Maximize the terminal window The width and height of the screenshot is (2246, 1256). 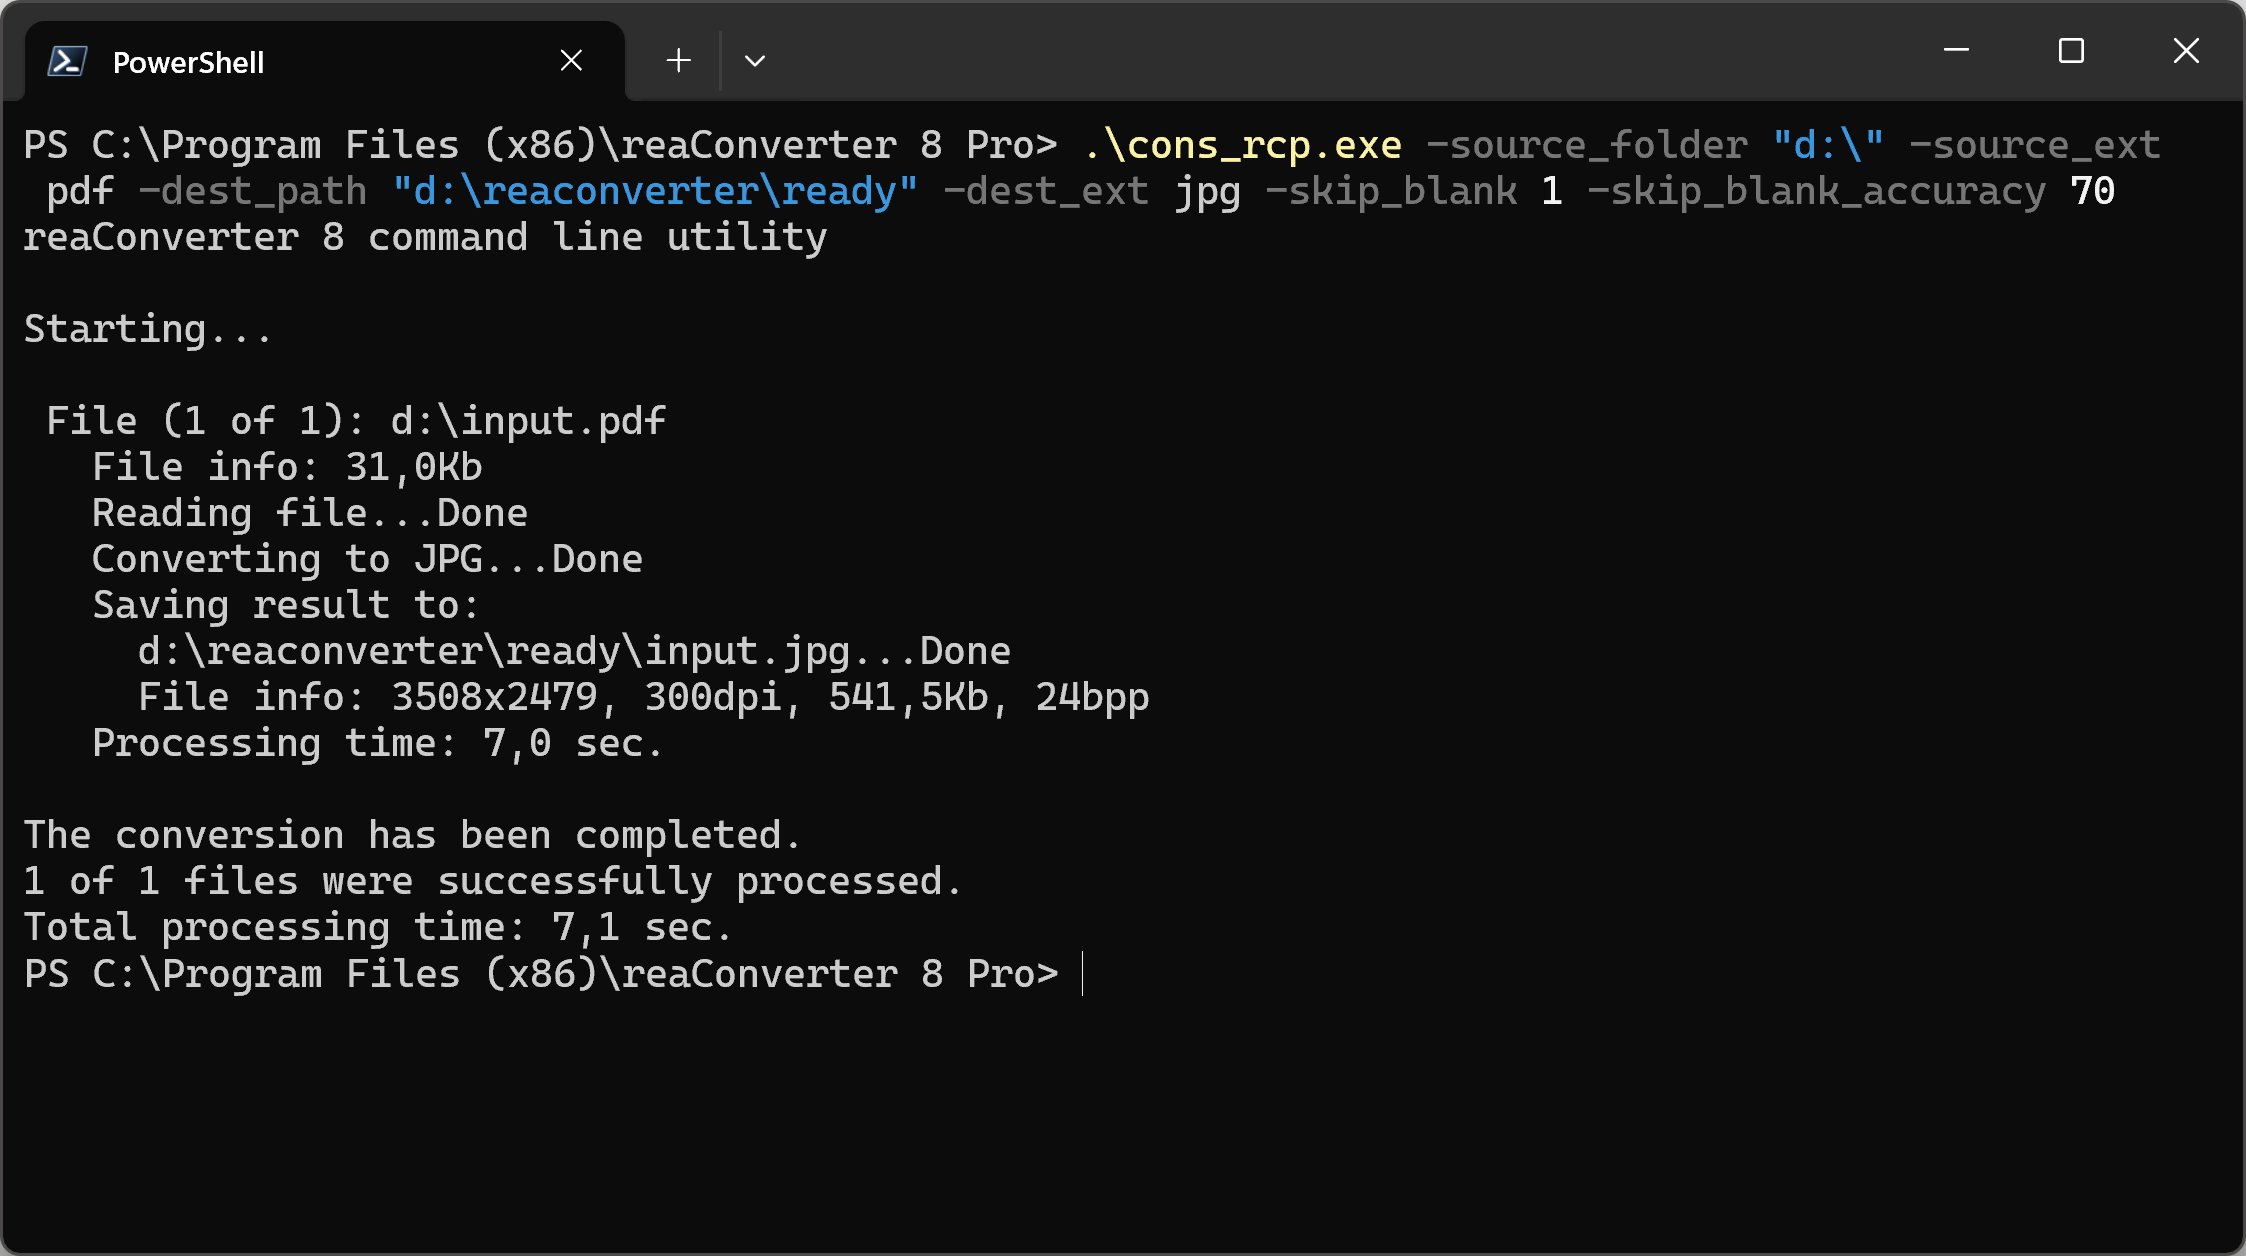pyautogui.click(x=2071, y=50)
